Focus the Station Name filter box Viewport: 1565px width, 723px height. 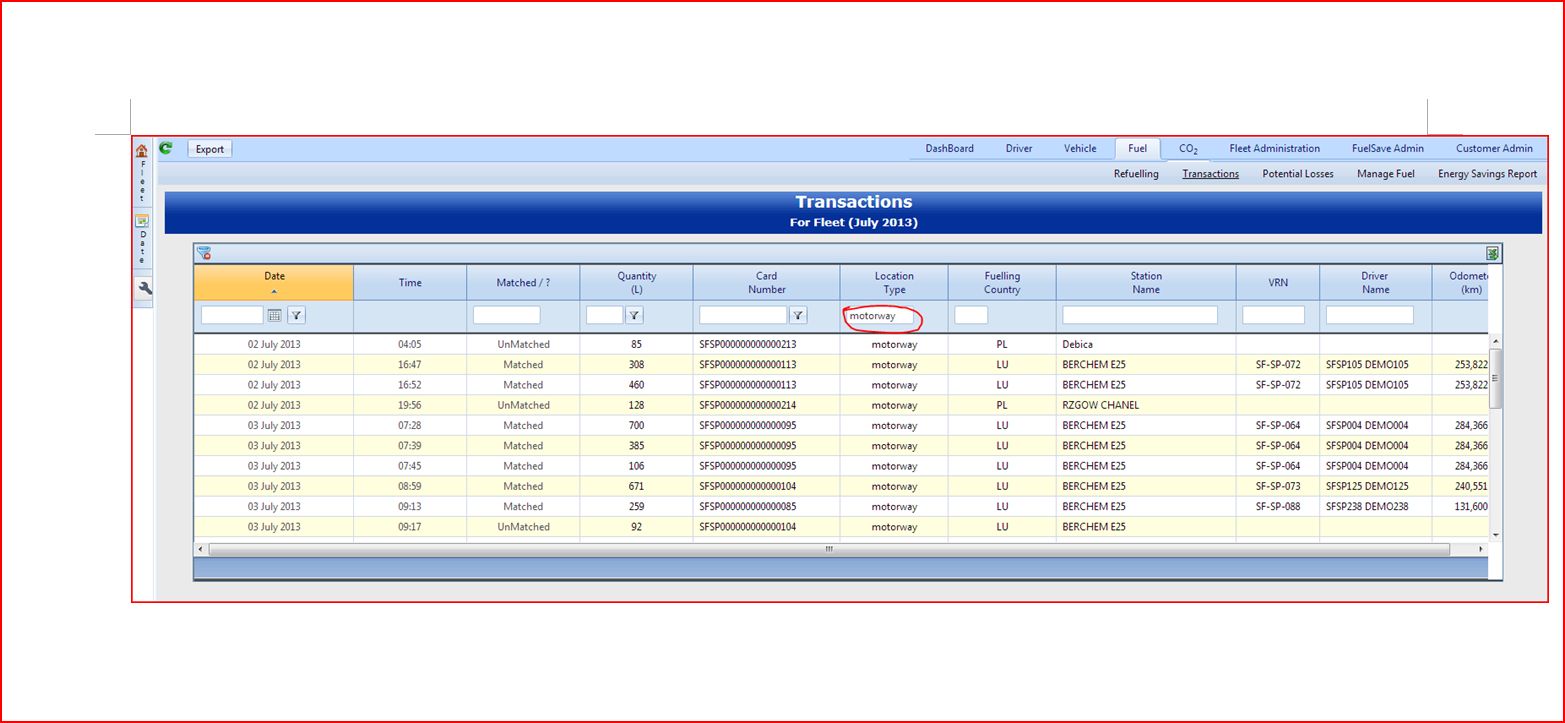click(x=1140, y=315)
